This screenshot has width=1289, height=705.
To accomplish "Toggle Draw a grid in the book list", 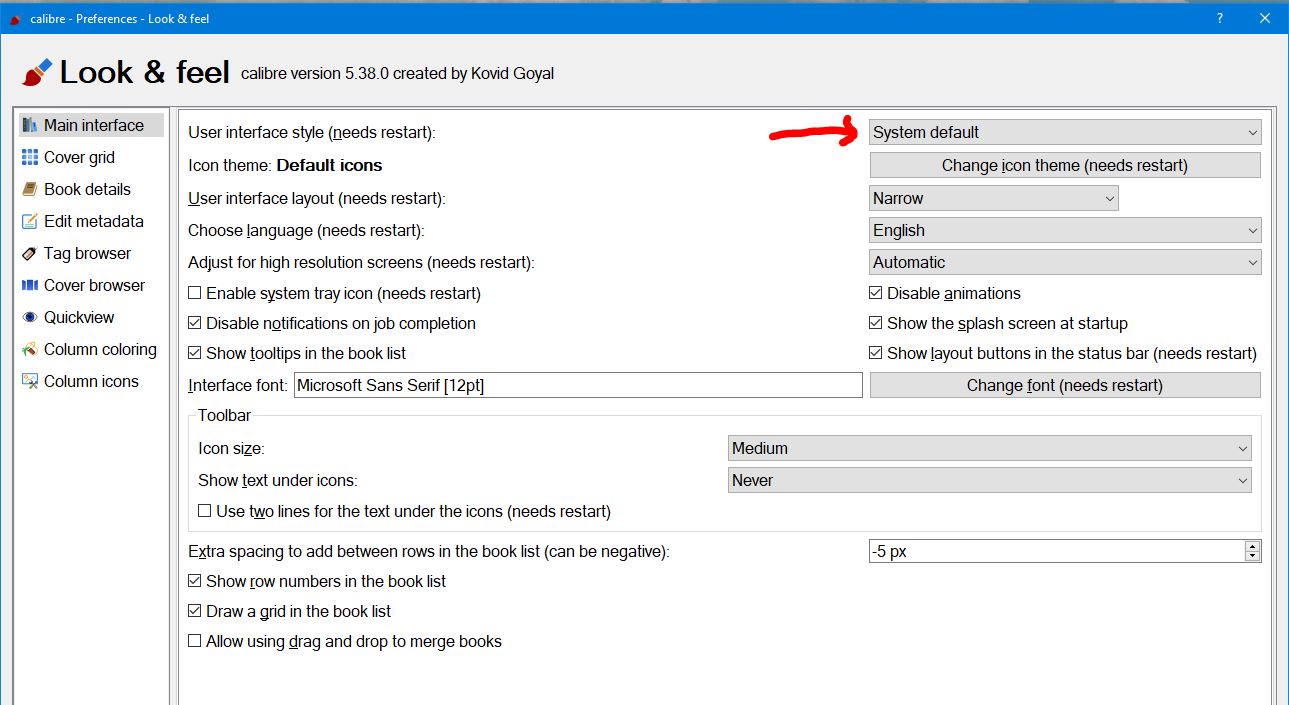I will 195,611.
